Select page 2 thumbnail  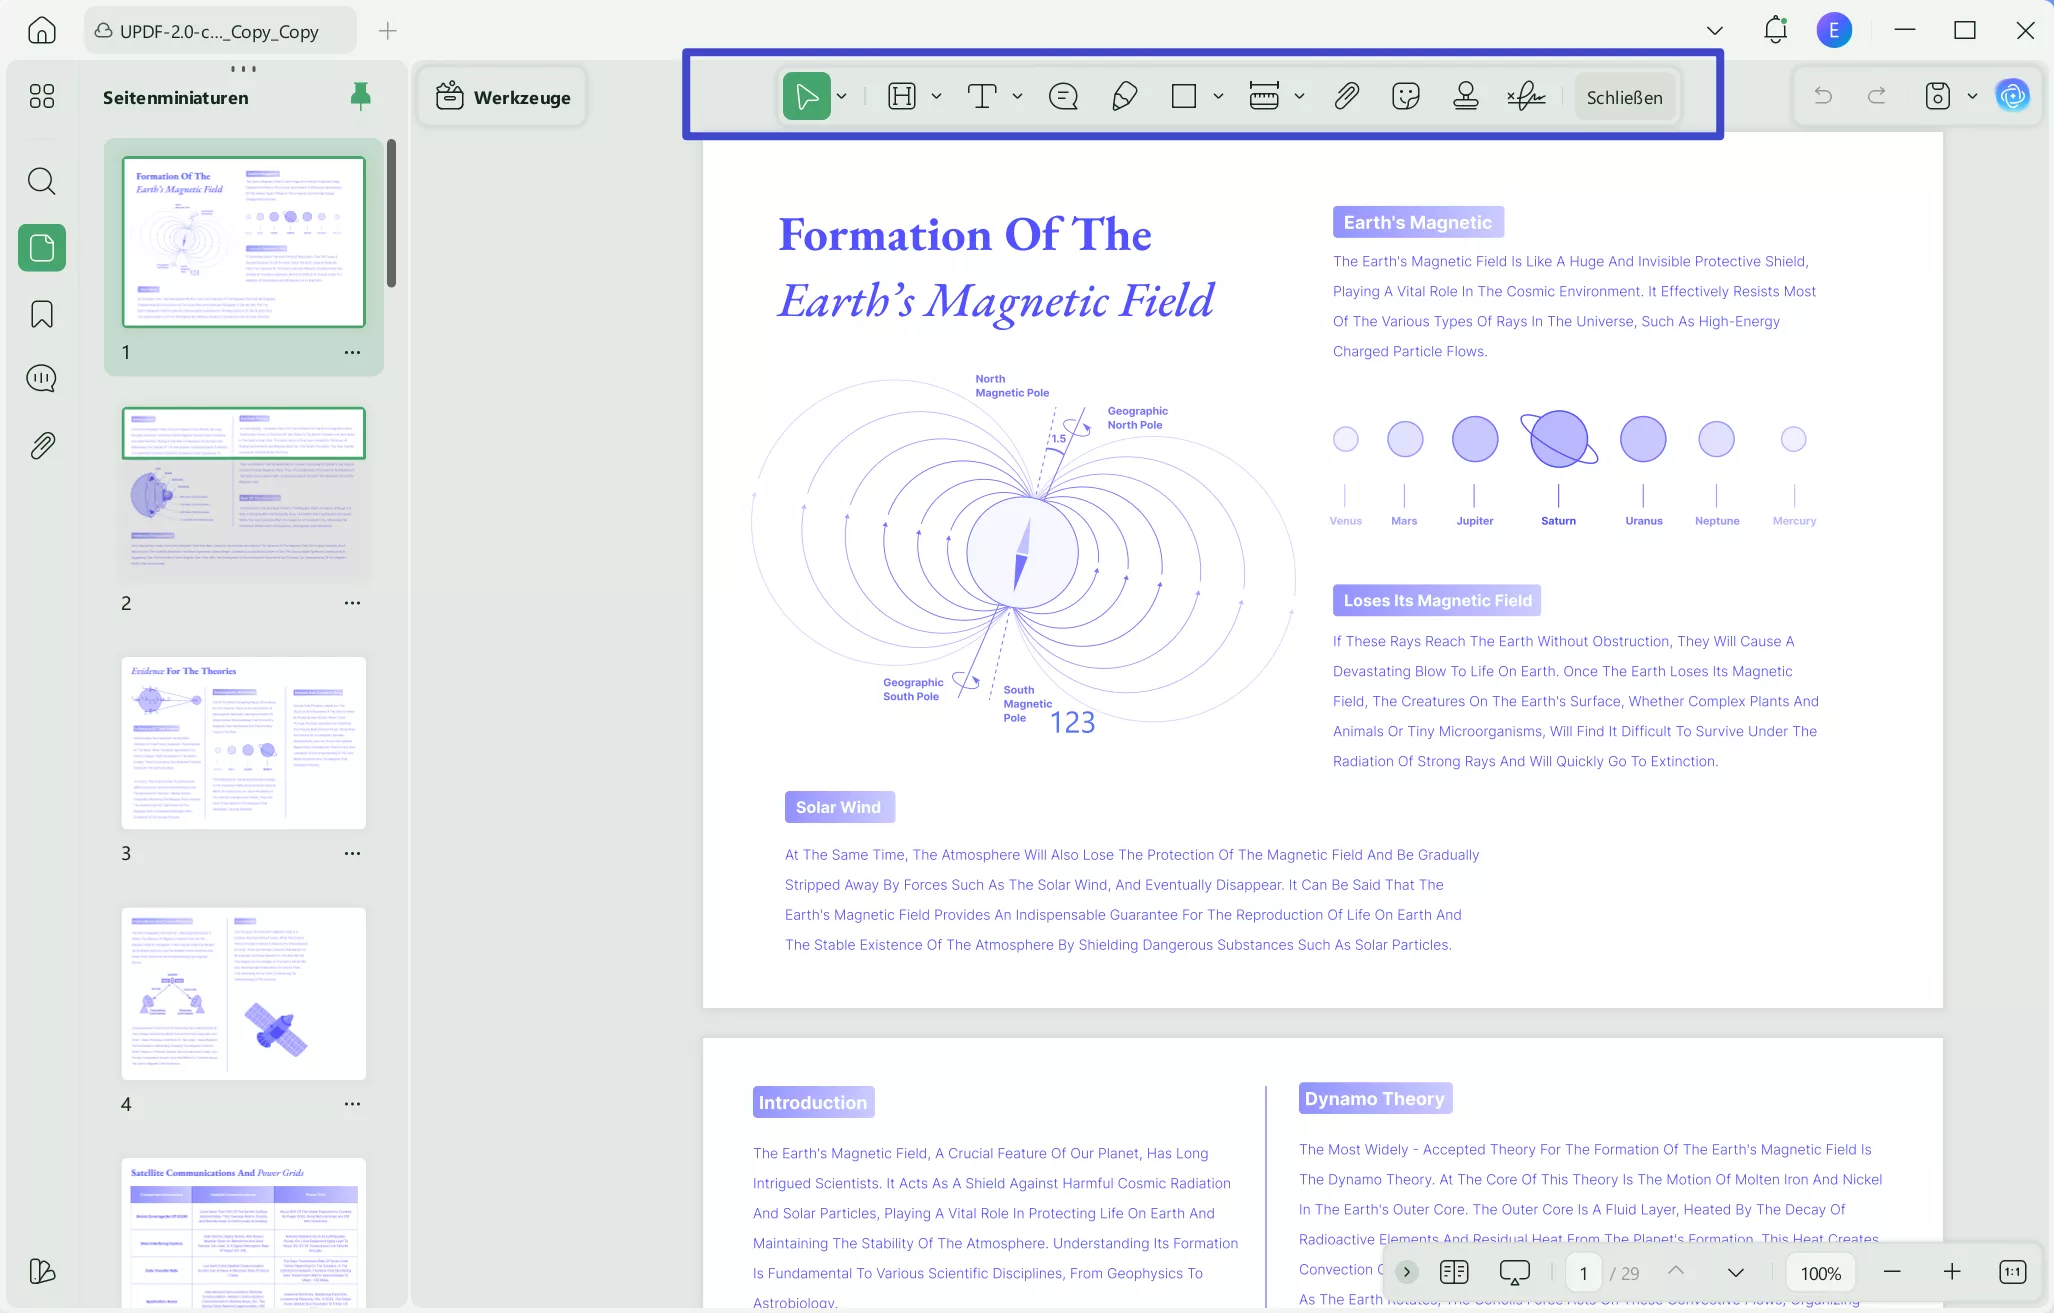(x=244, y=492)
